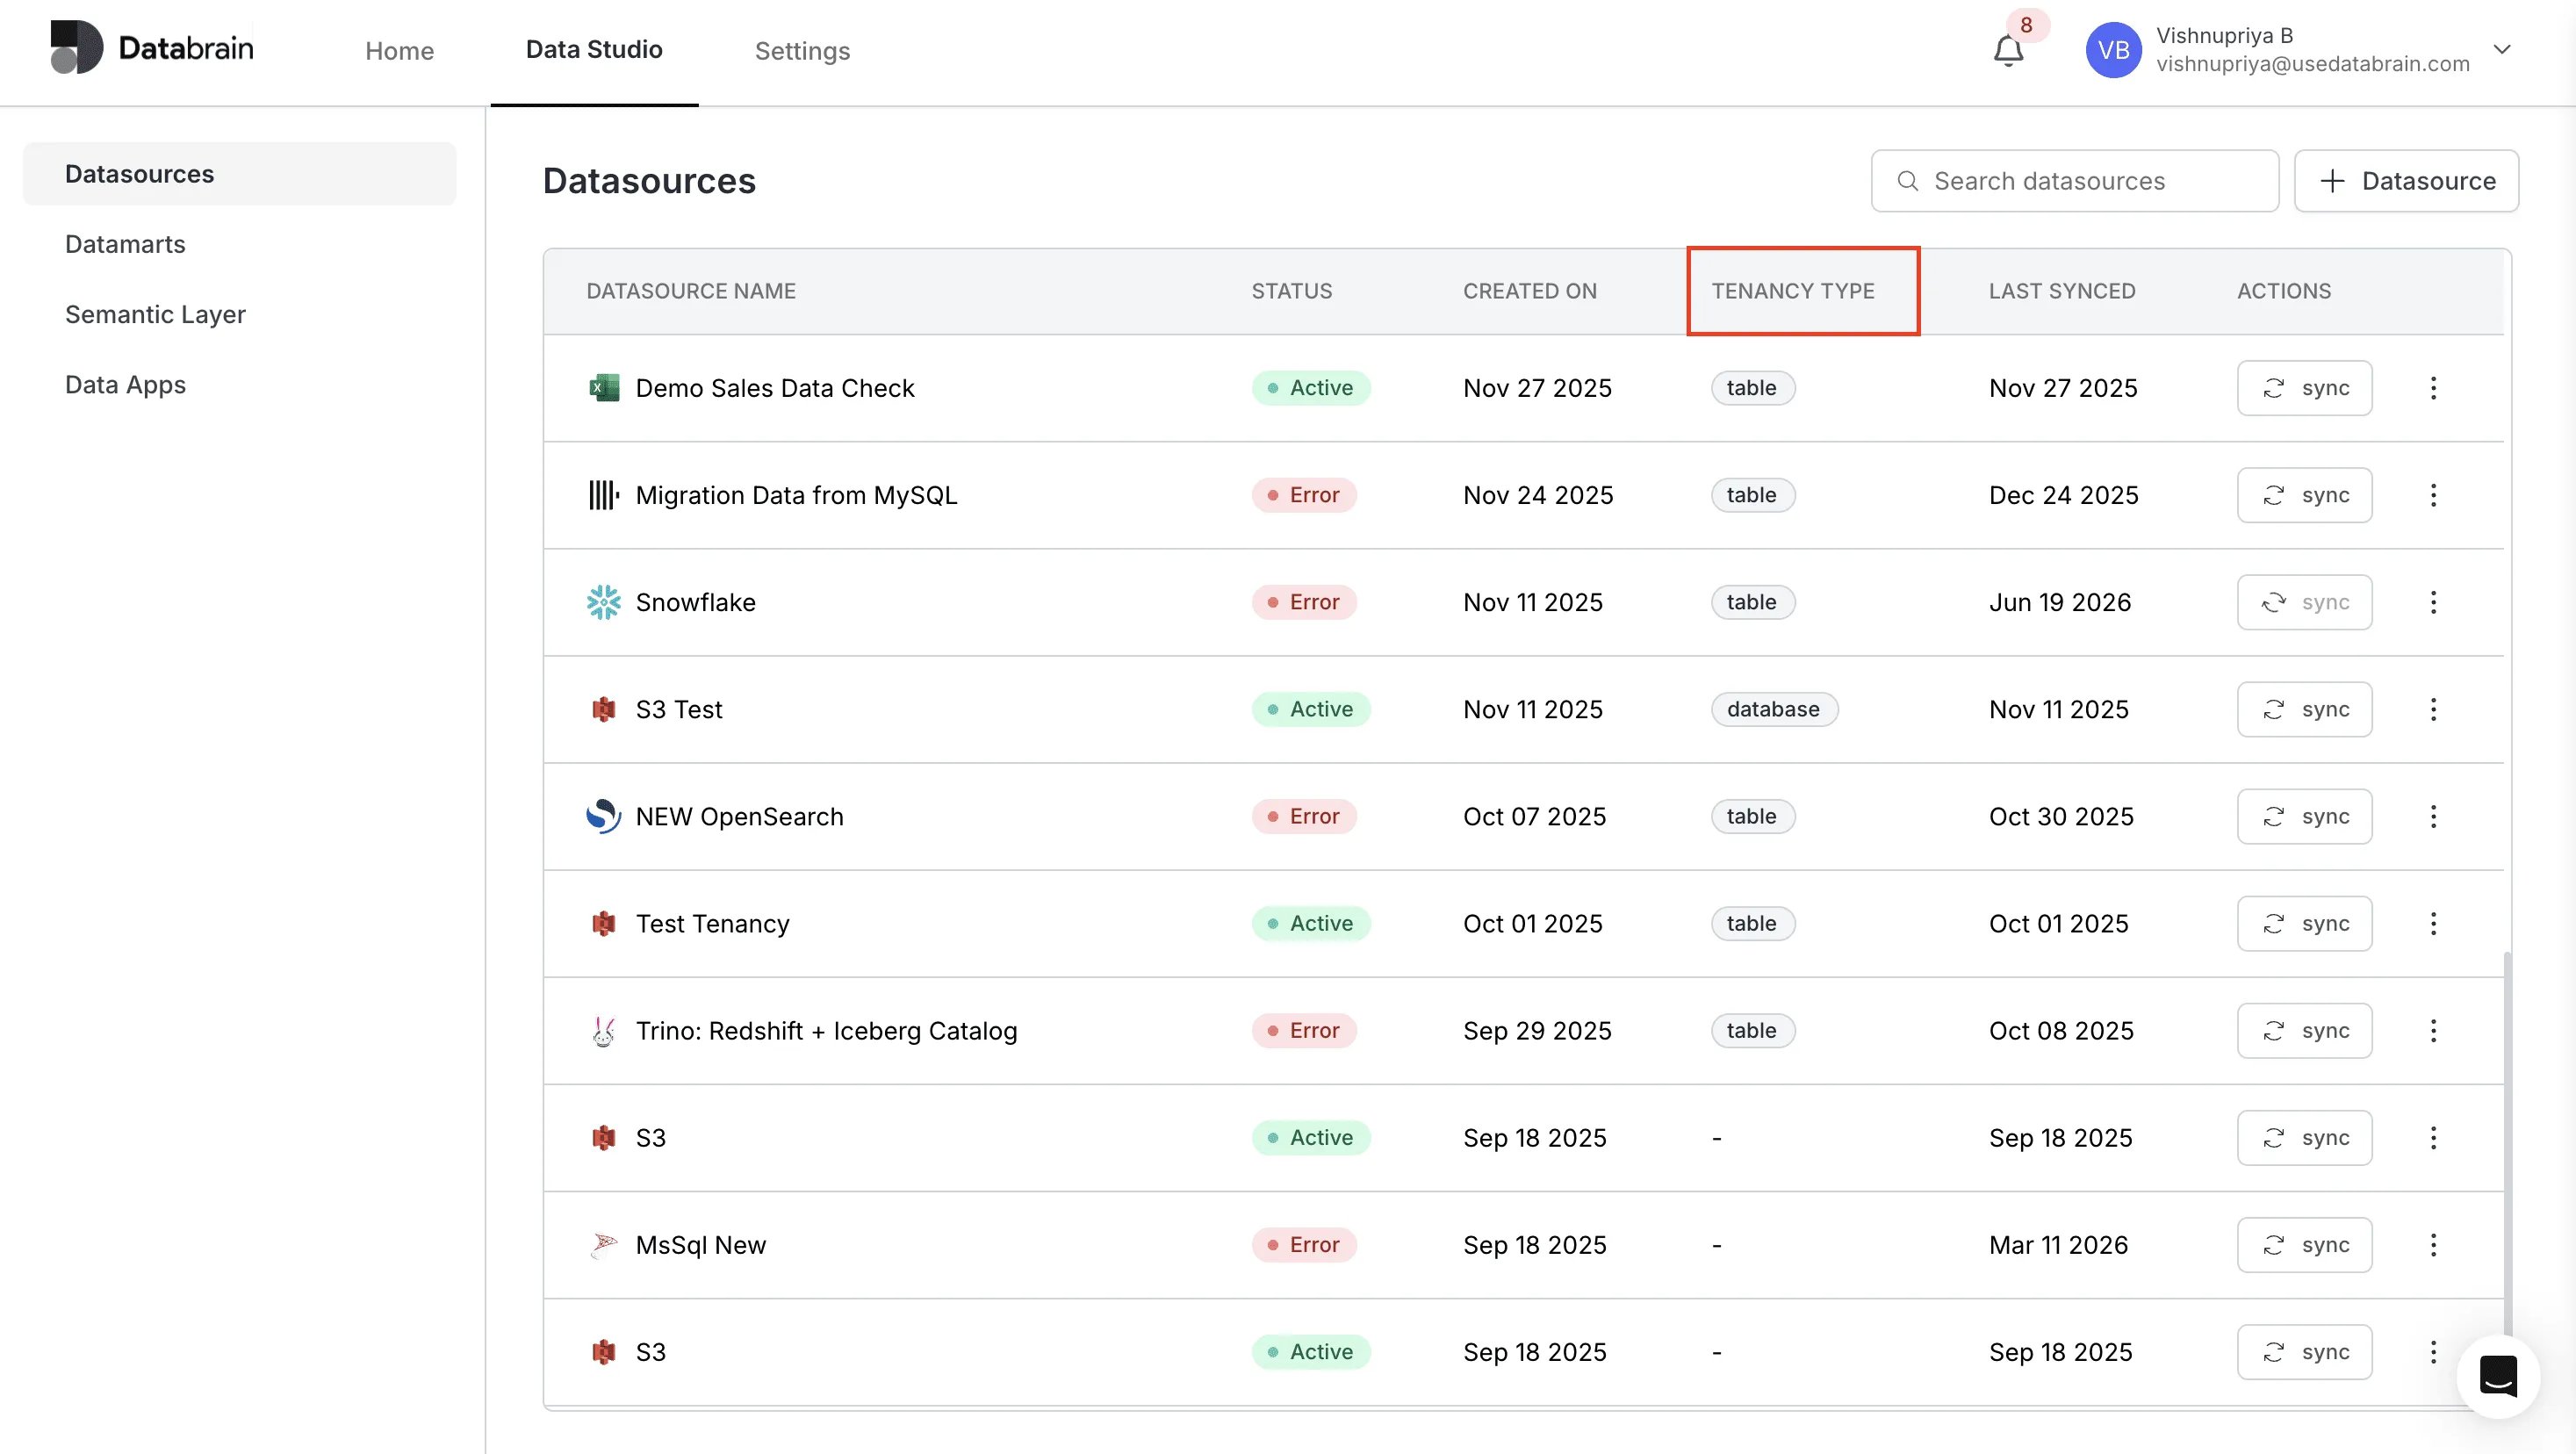Click the MsSql New icon

click(604, 1244)
